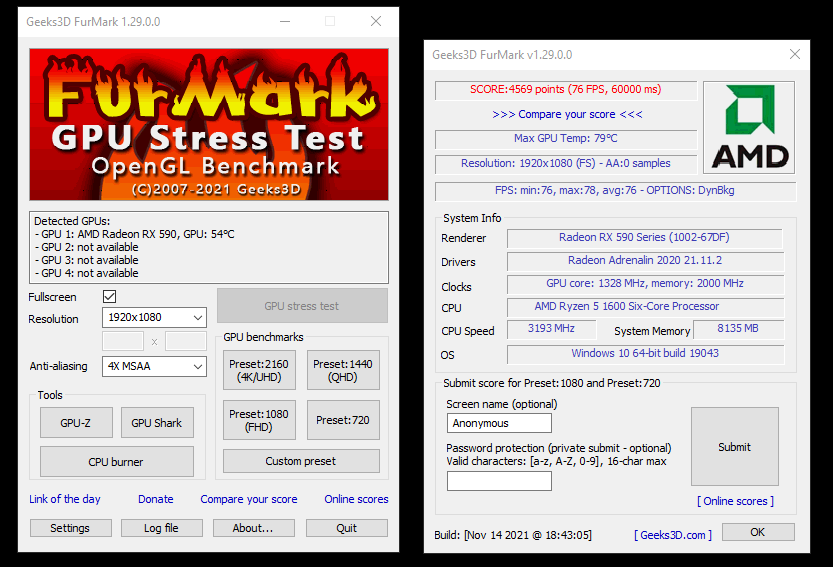Click the CPU AMD Ryzen 5 1600 field
This screenshot has height=567, width=833.
click(x=645, y=307)
